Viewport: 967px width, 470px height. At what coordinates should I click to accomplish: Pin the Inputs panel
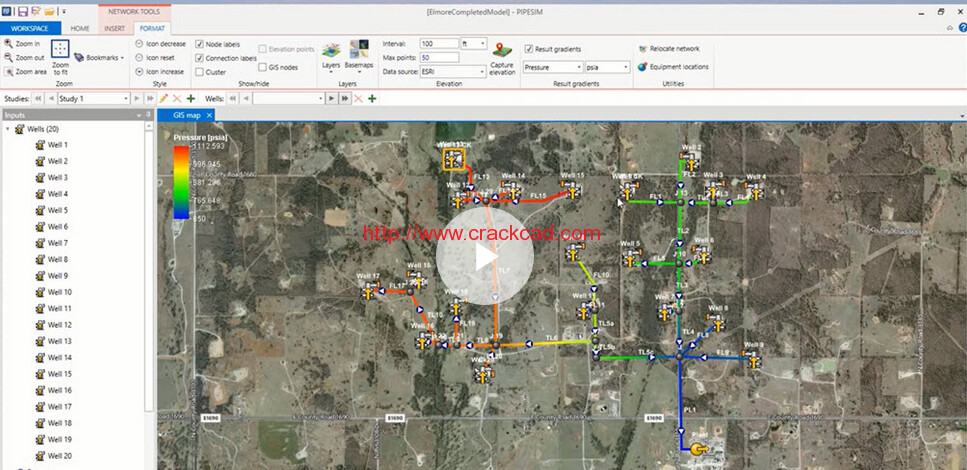click(x=148, y=115)
